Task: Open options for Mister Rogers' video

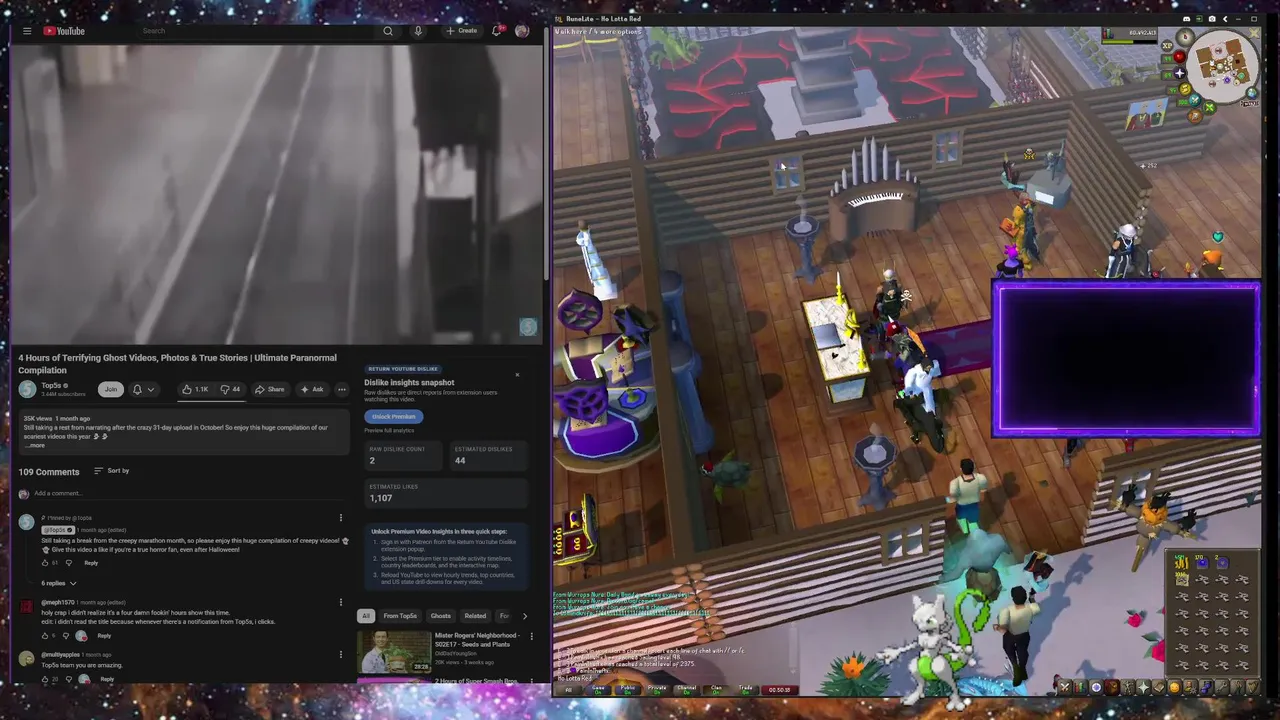Action: coord(531,636)
